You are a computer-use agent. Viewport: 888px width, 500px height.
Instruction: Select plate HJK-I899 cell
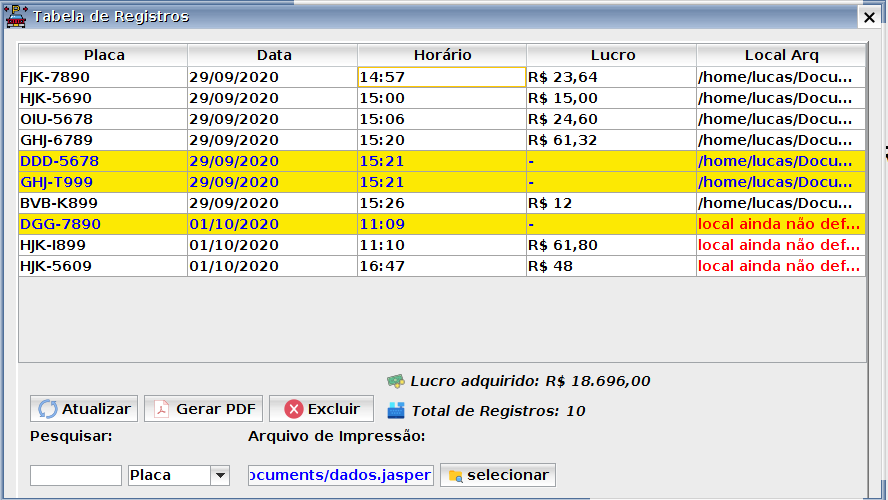point(103,245)
